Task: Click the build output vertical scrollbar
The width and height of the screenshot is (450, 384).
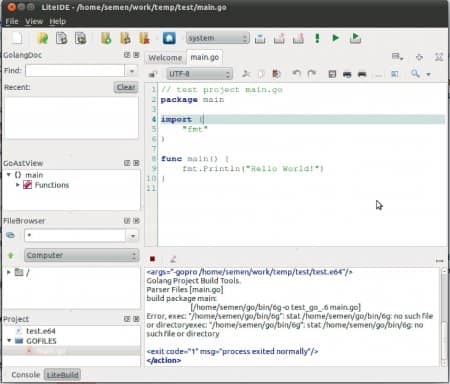Action: (x=444, y=316)
